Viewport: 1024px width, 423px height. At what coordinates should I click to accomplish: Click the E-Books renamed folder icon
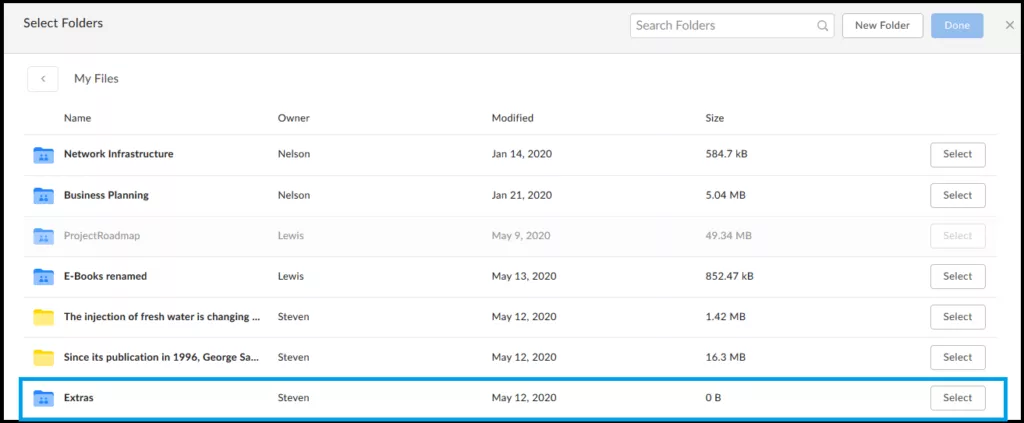click(x=43, y=277)
